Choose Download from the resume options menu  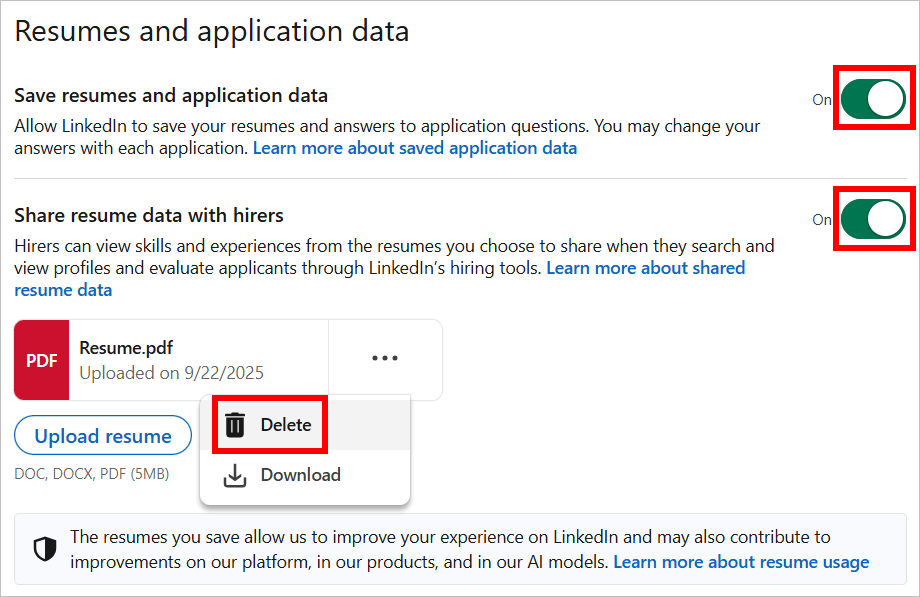301,474
